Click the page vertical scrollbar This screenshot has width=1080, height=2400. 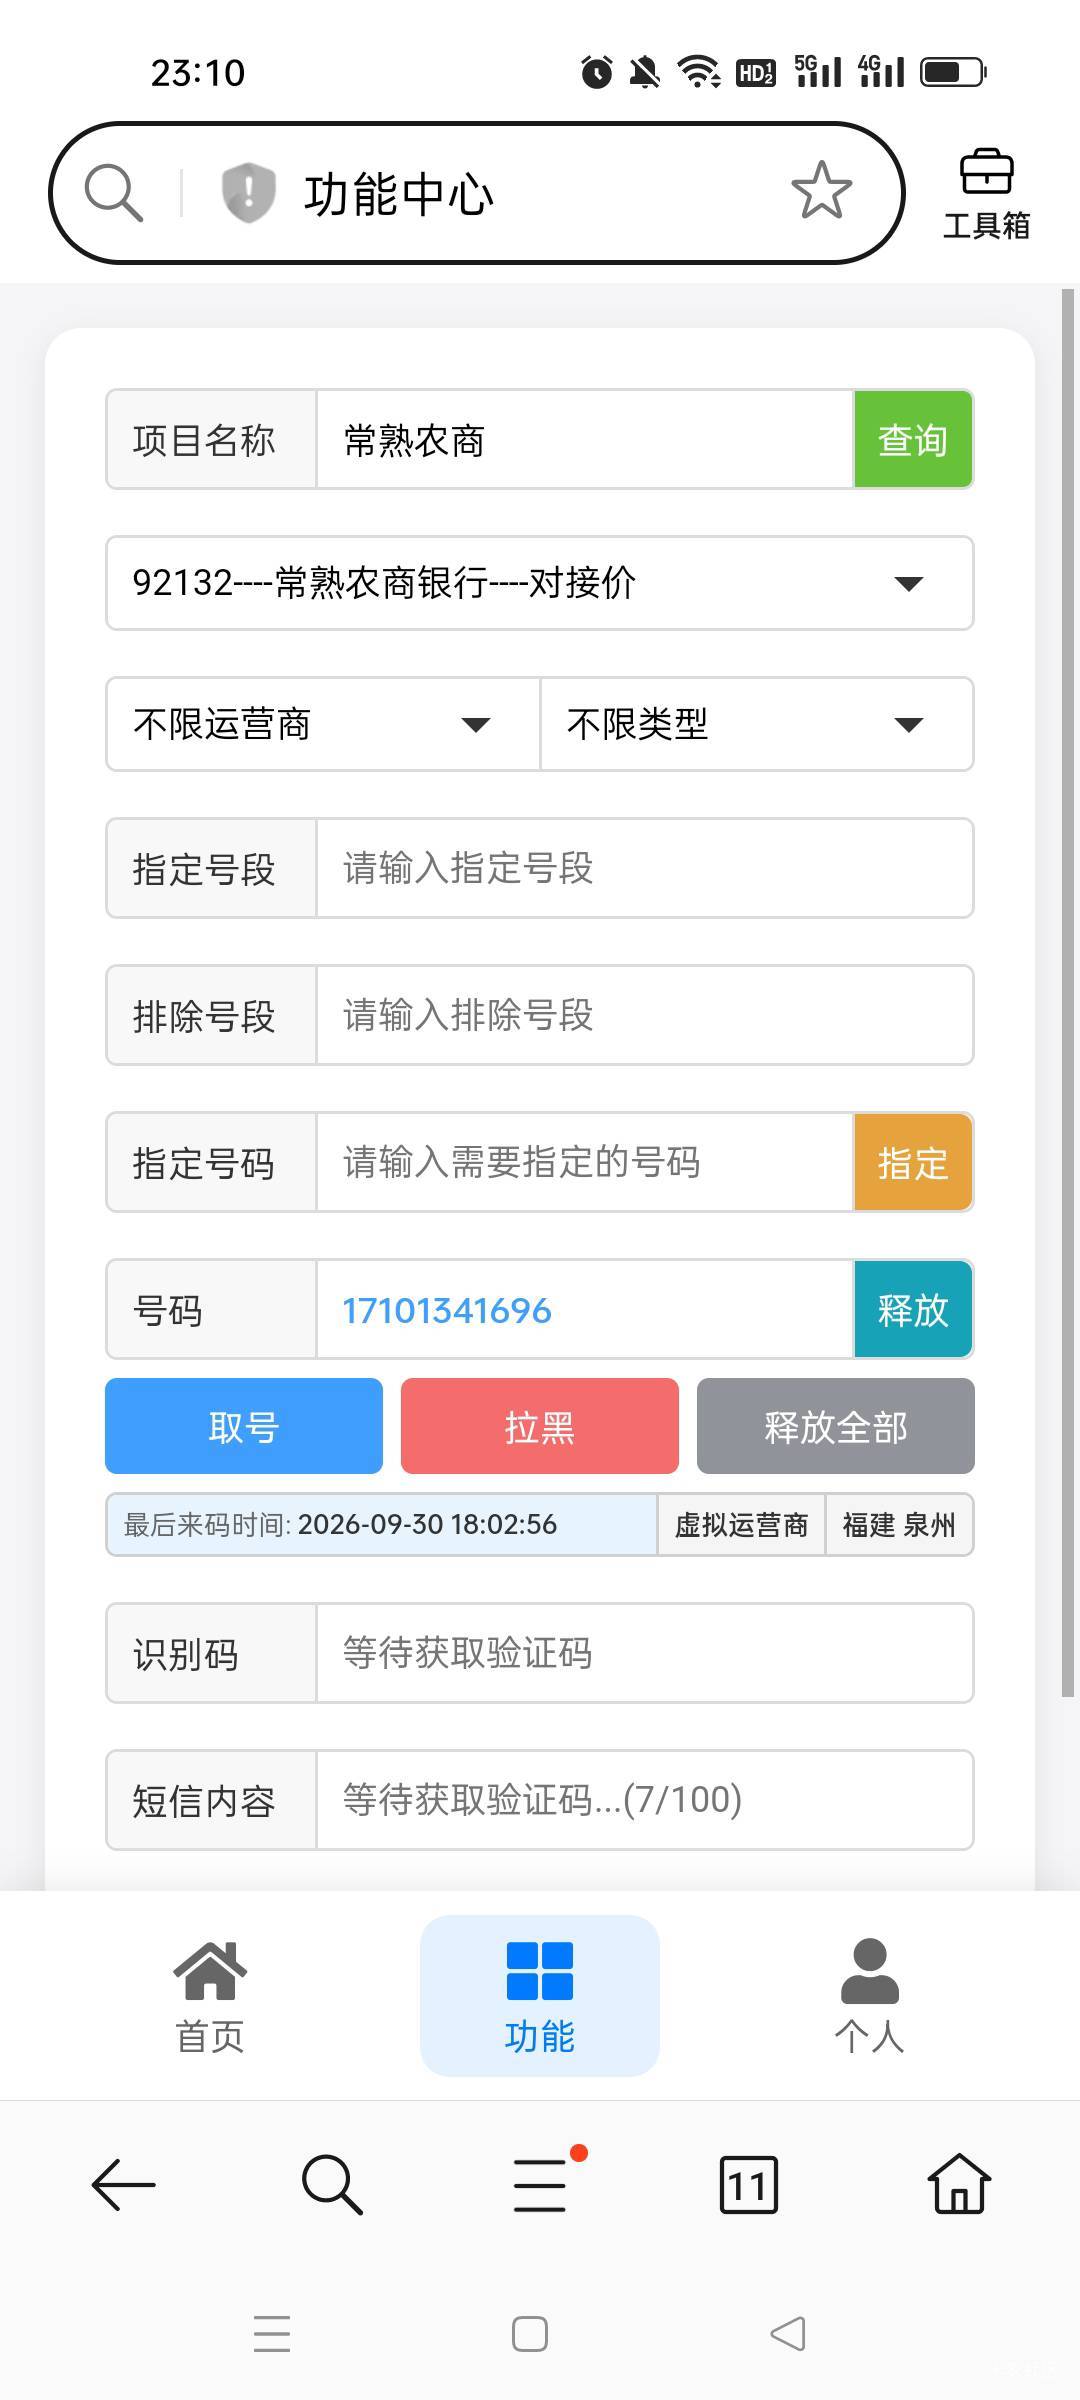(1067, 992)
